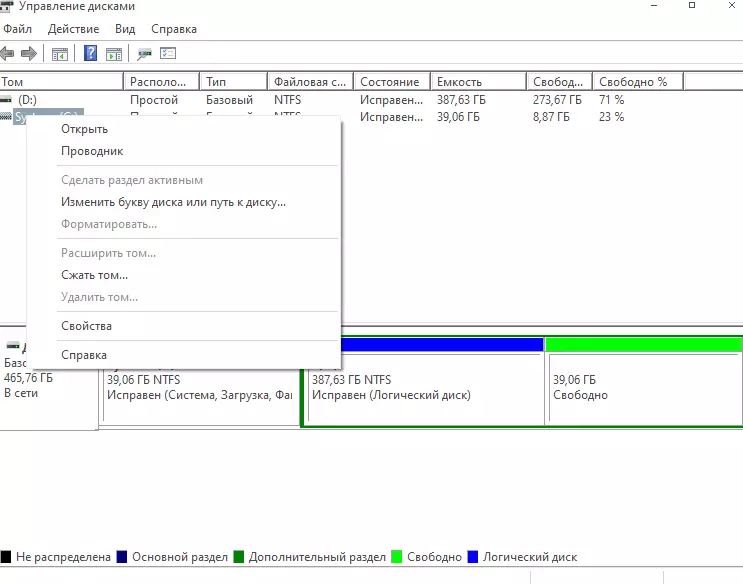Choose Открыть in the context menu
The height and width of the screenshot is (584, 743).
click(84, 129)
